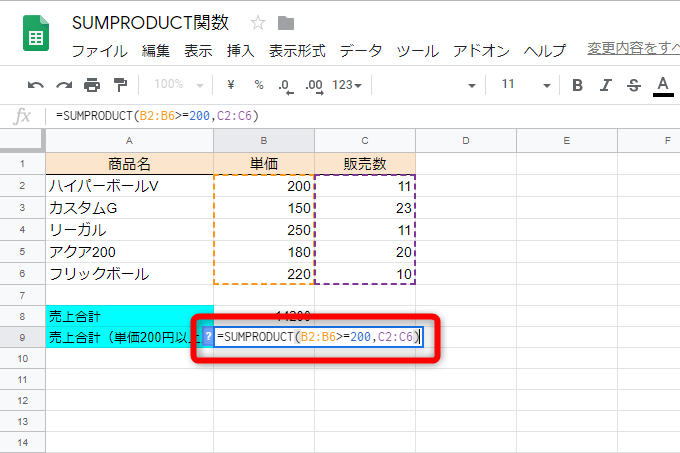The width and height of the screenshot is (680, 453).
Task: Click the print icon
Action: (92, 85)
